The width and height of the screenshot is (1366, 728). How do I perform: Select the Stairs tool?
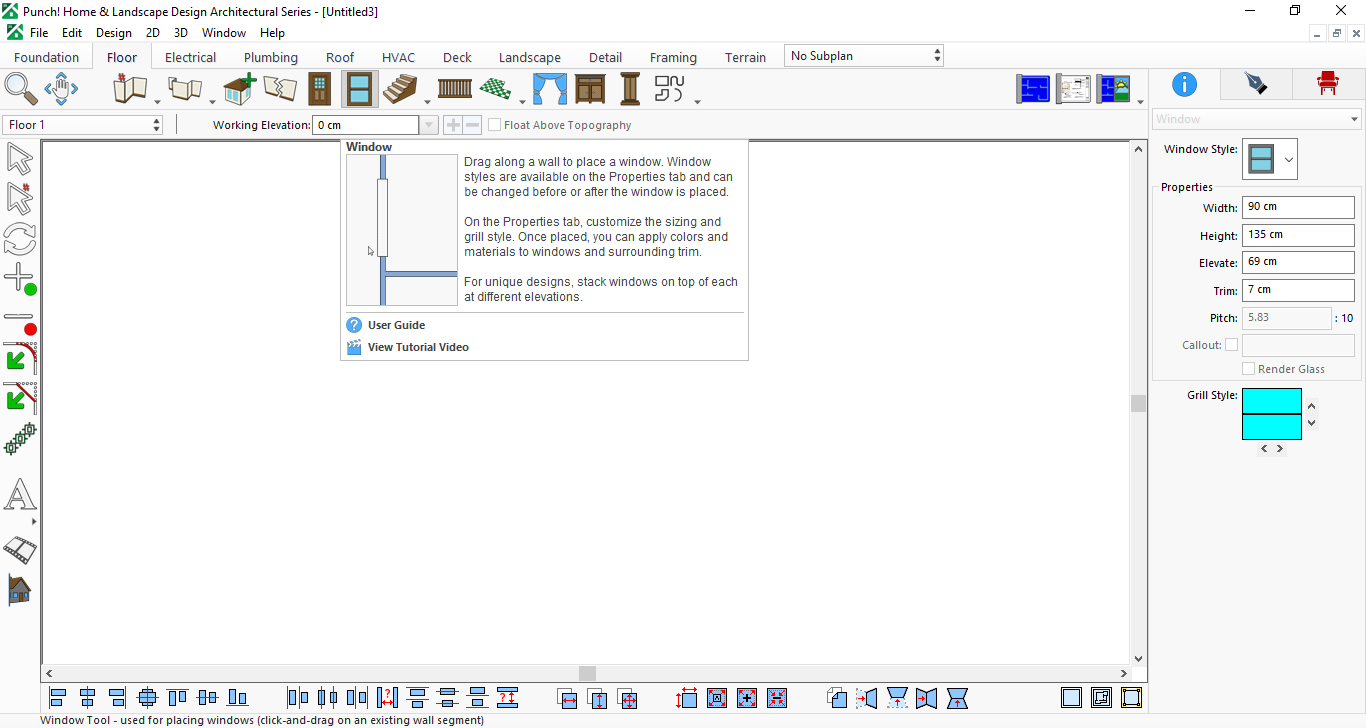400,89
